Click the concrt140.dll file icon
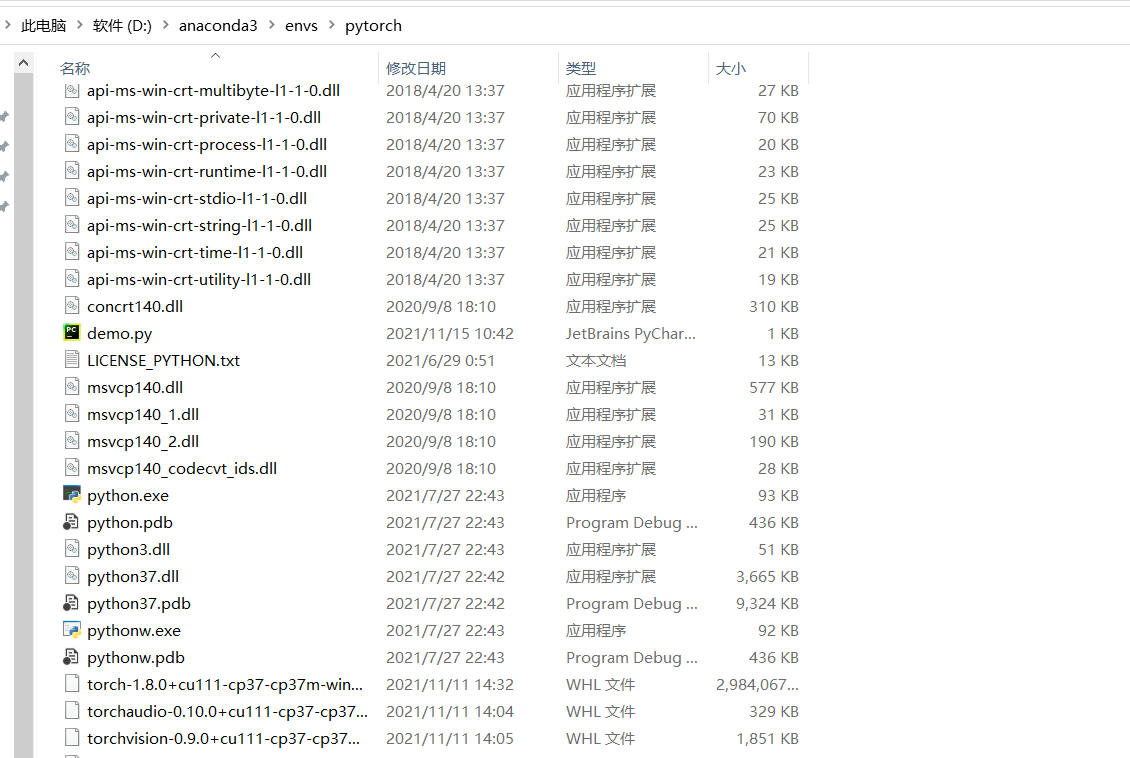The height and width of the screenshot is (758, 1130). point(71,306)
